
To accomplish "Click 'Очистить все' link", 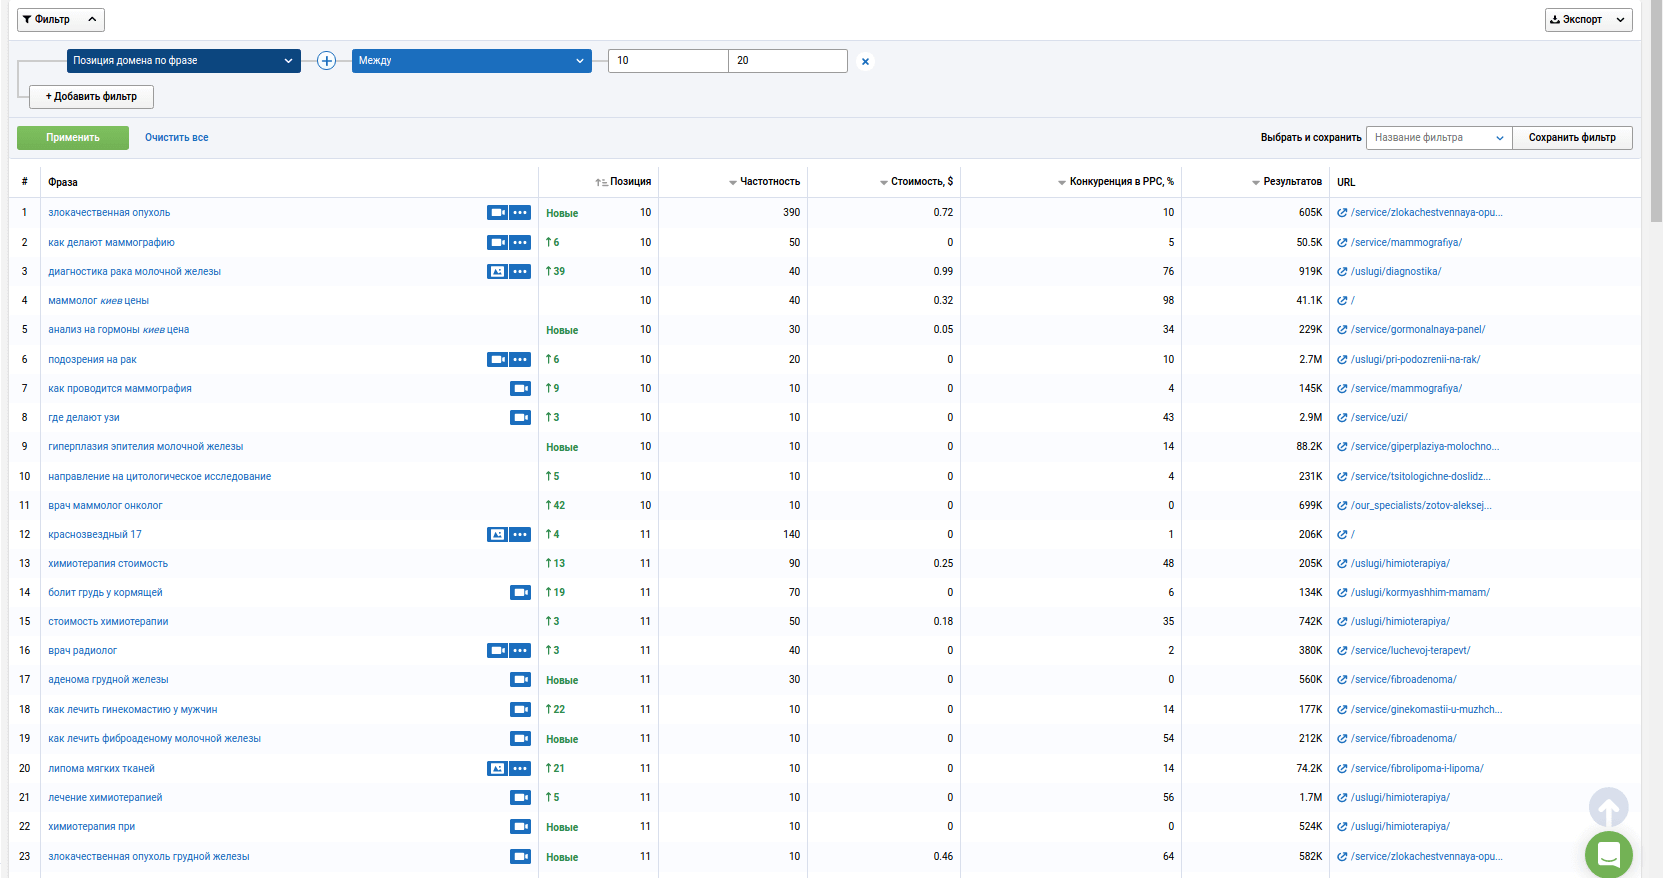I will pos(177,138).
